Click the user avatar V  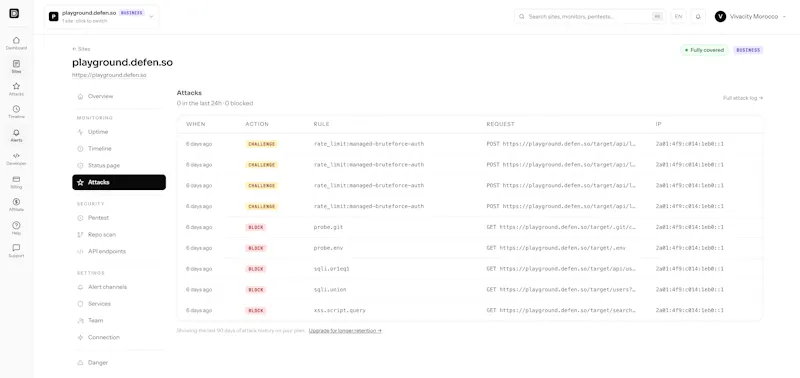720,16
